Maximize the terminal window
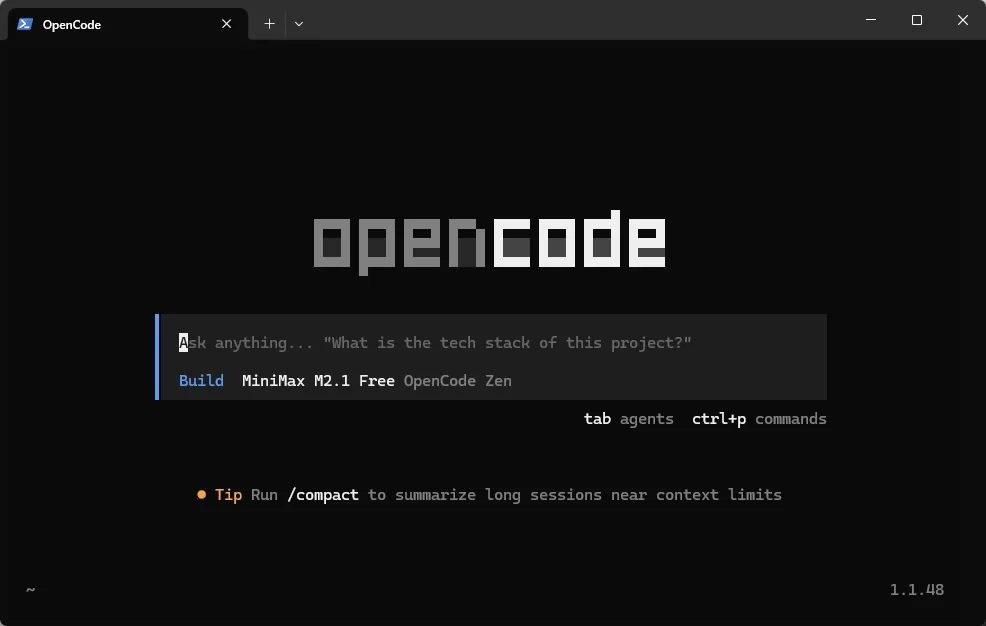986x626 pixels. (x=917, y=20)
